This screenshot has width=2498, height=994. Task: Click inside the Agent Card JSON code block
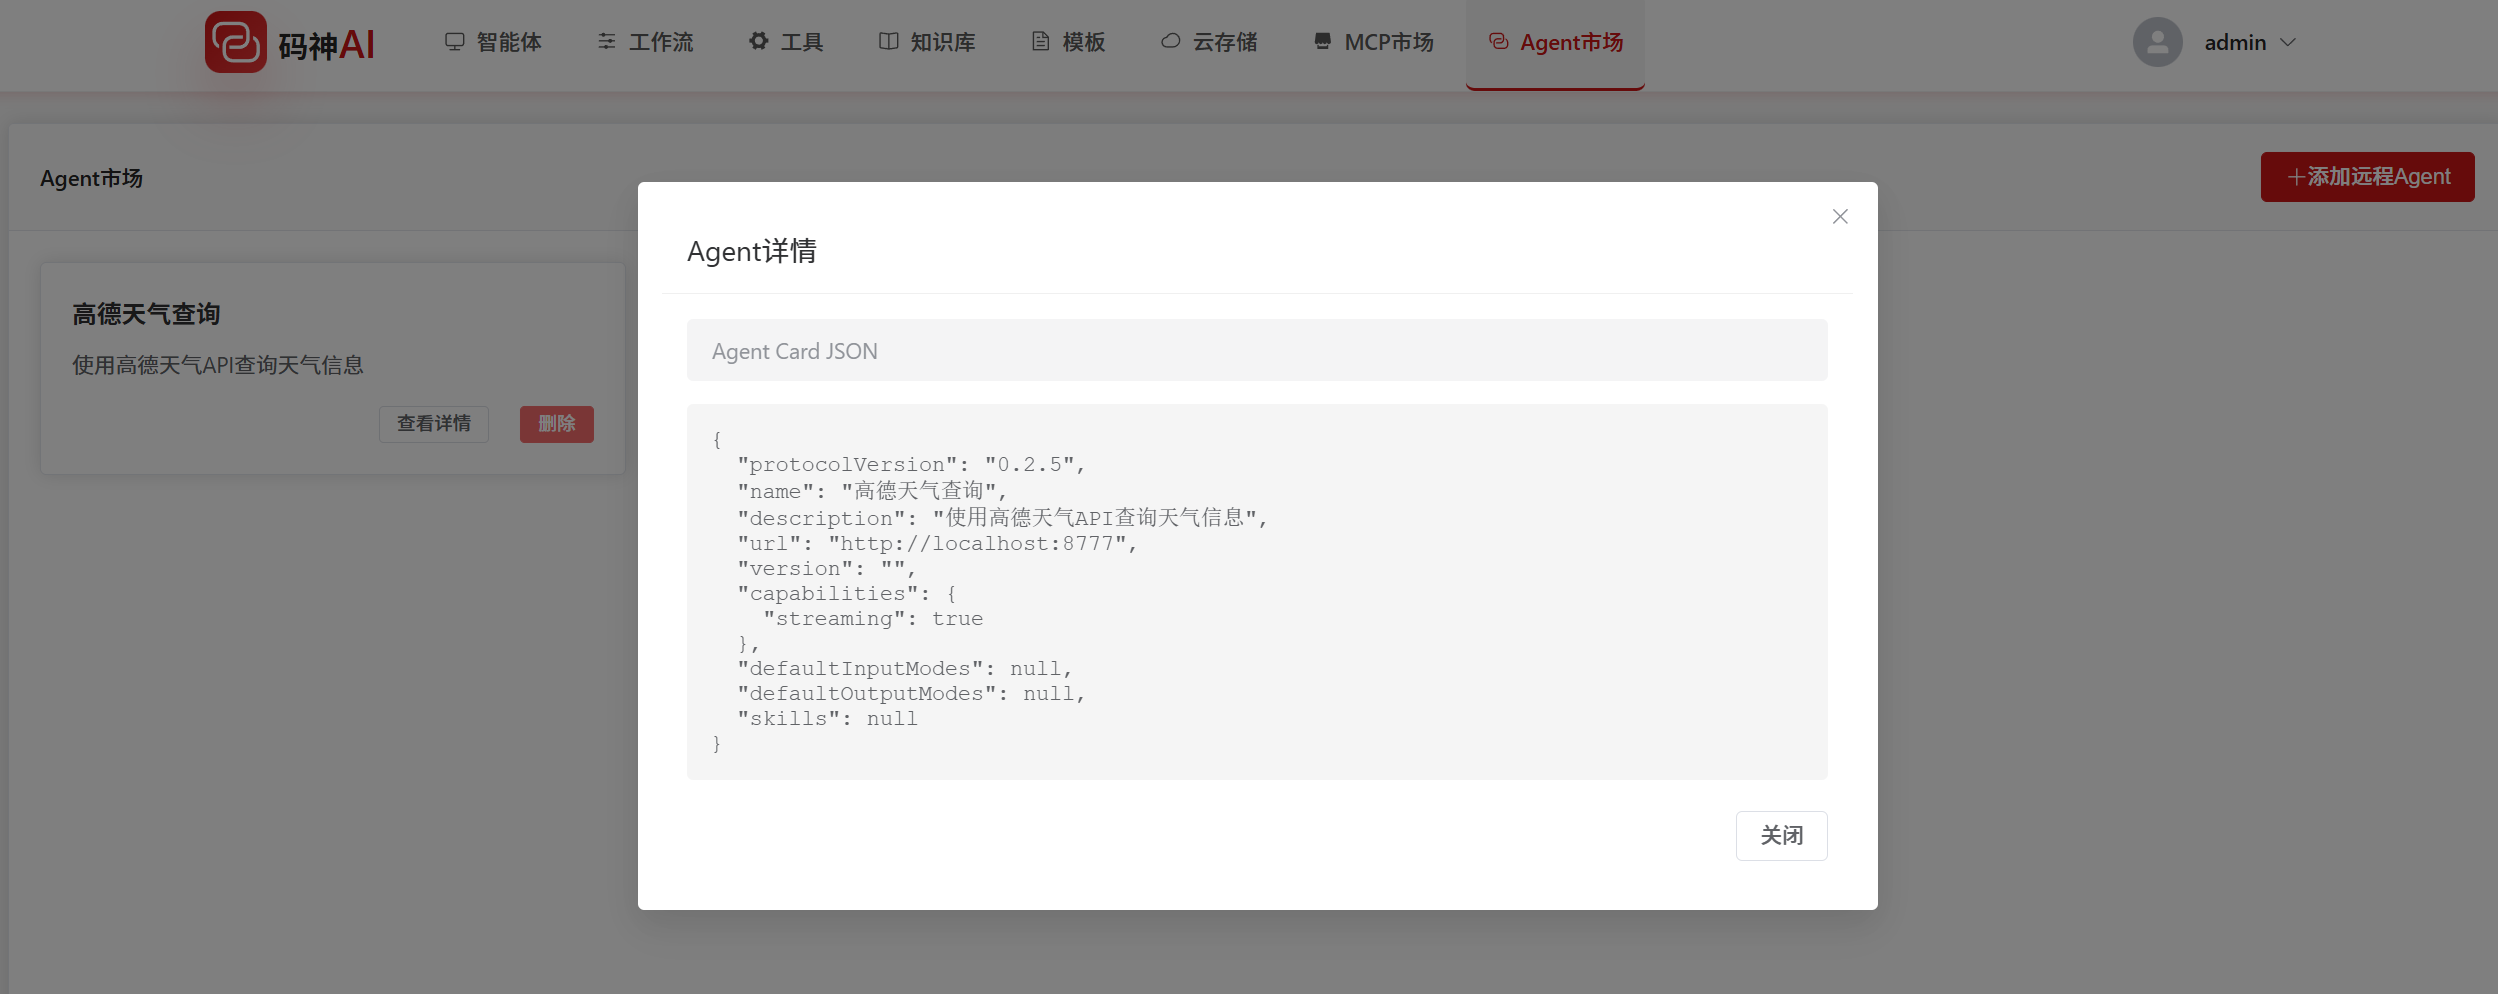coord(1256,591)
